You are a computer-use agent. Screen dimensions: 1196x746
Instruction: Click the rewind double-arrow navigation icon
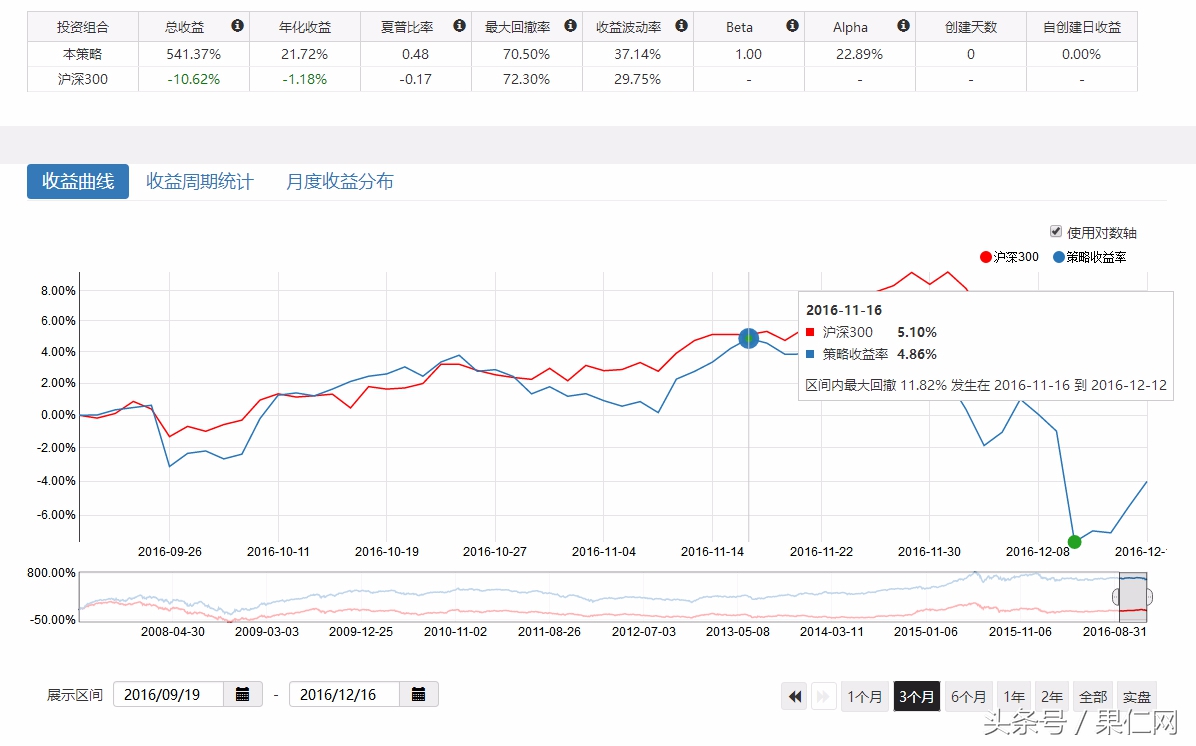[x=794, y=696]
